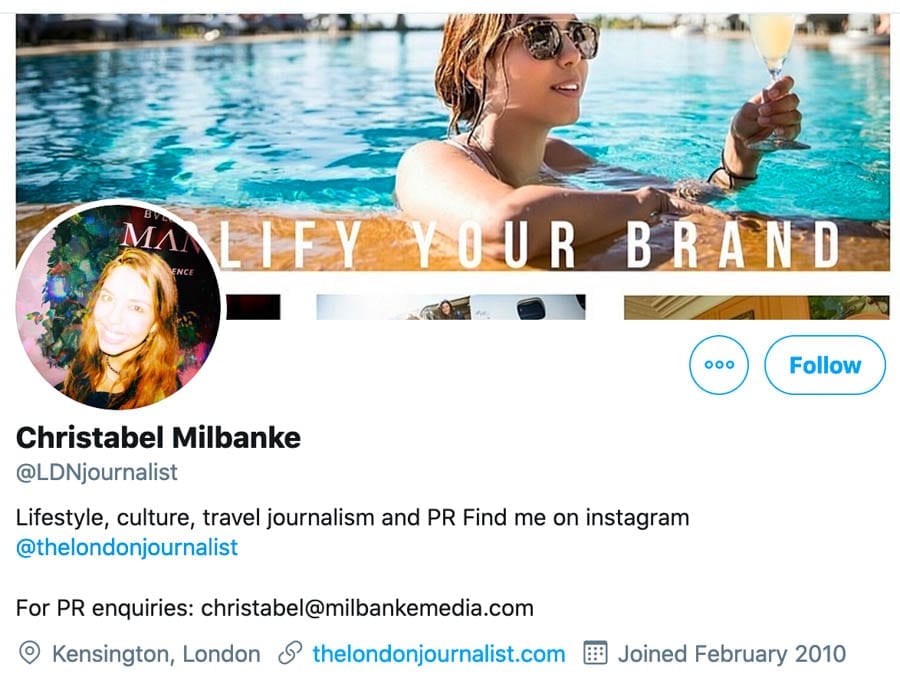Click the christabel@milbankemedia.com email address
Viewport: 900px width, 681px height.
pos(367,607)
